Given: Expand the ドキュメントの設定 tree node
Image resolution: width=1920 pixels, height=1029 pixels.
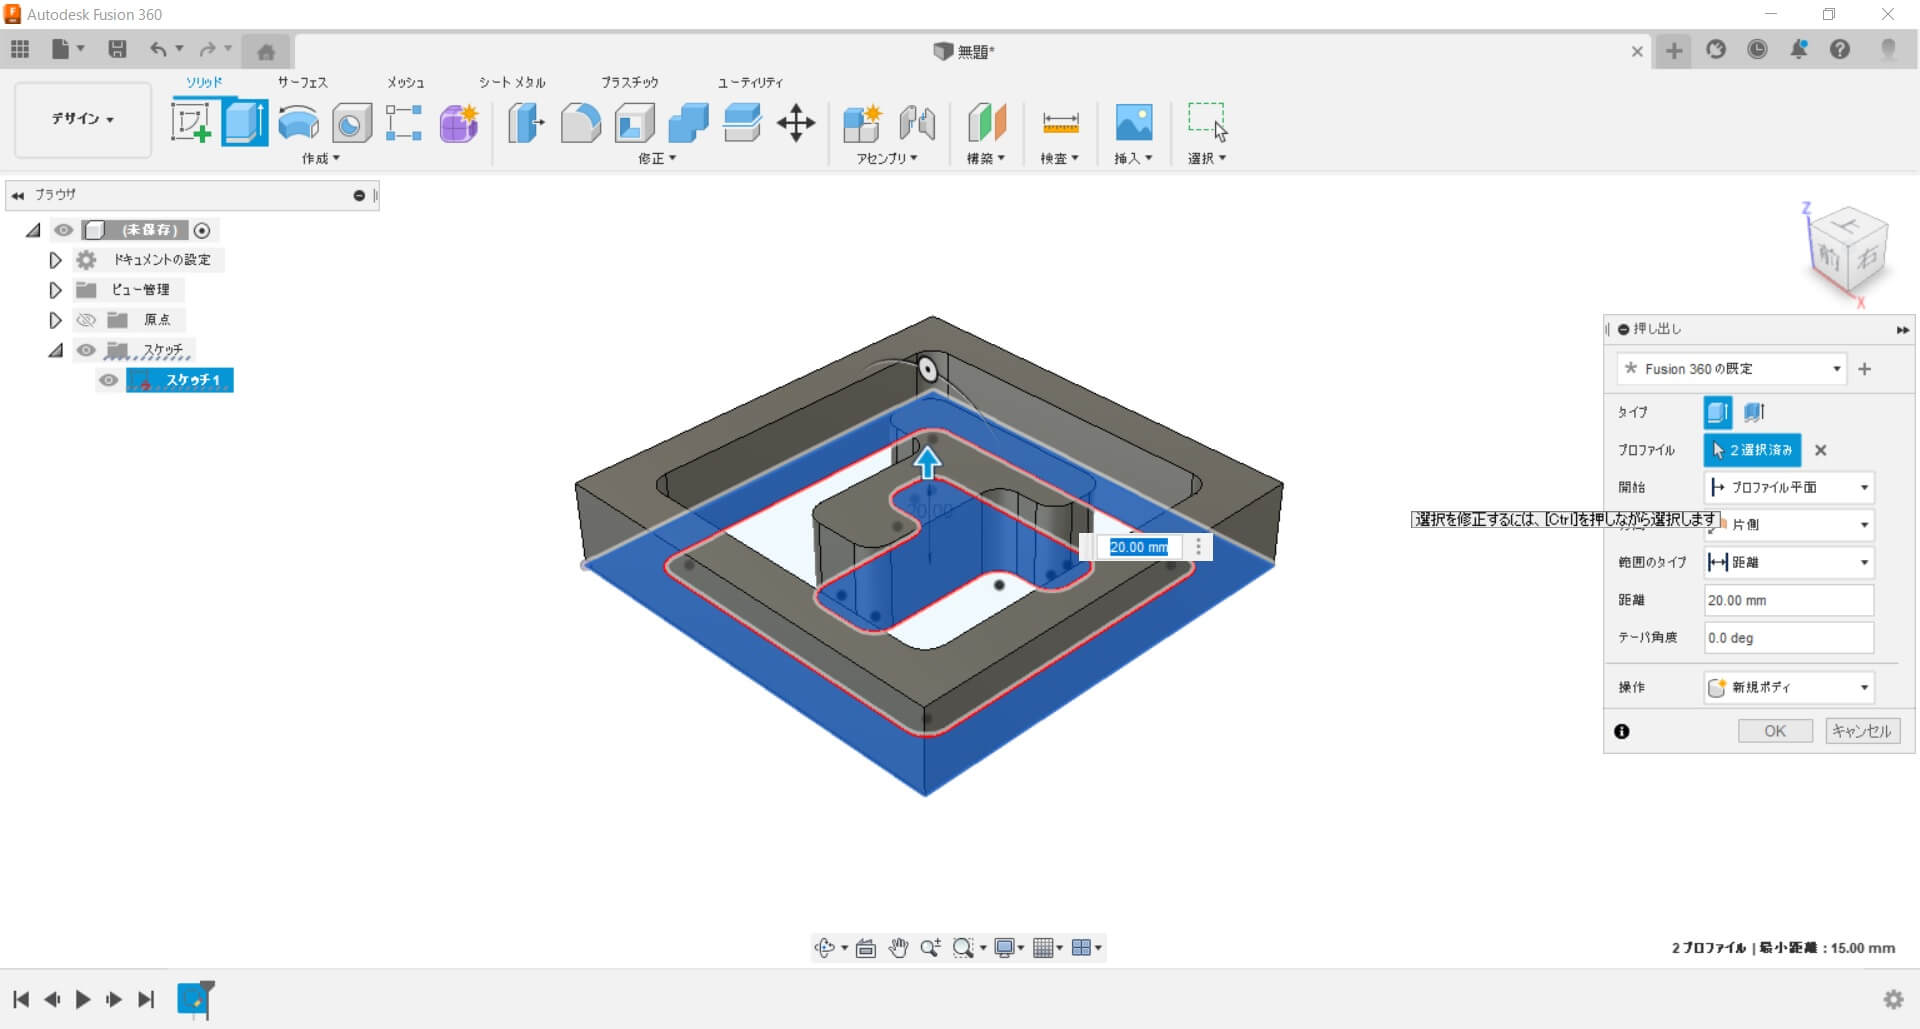Looking at the screenshot, I should [55, 260].
